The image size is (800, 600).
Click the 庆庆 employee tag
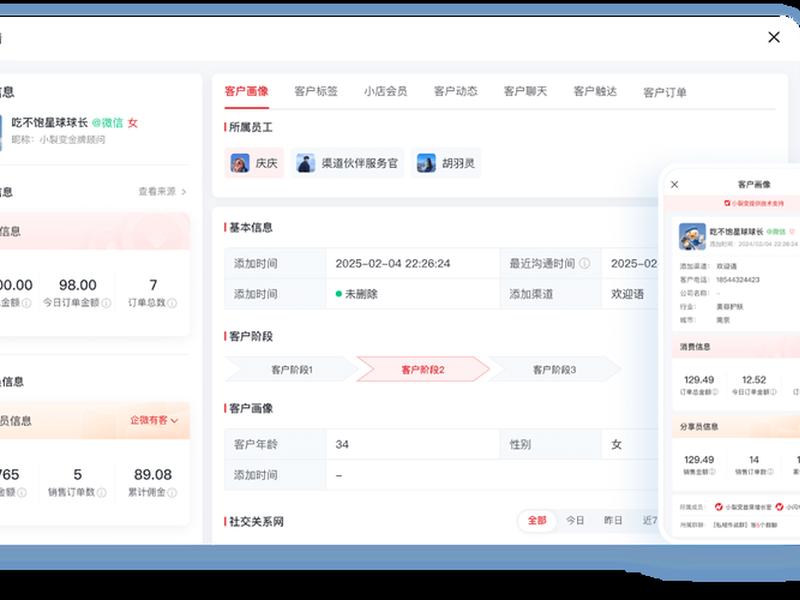pos(254,163)
